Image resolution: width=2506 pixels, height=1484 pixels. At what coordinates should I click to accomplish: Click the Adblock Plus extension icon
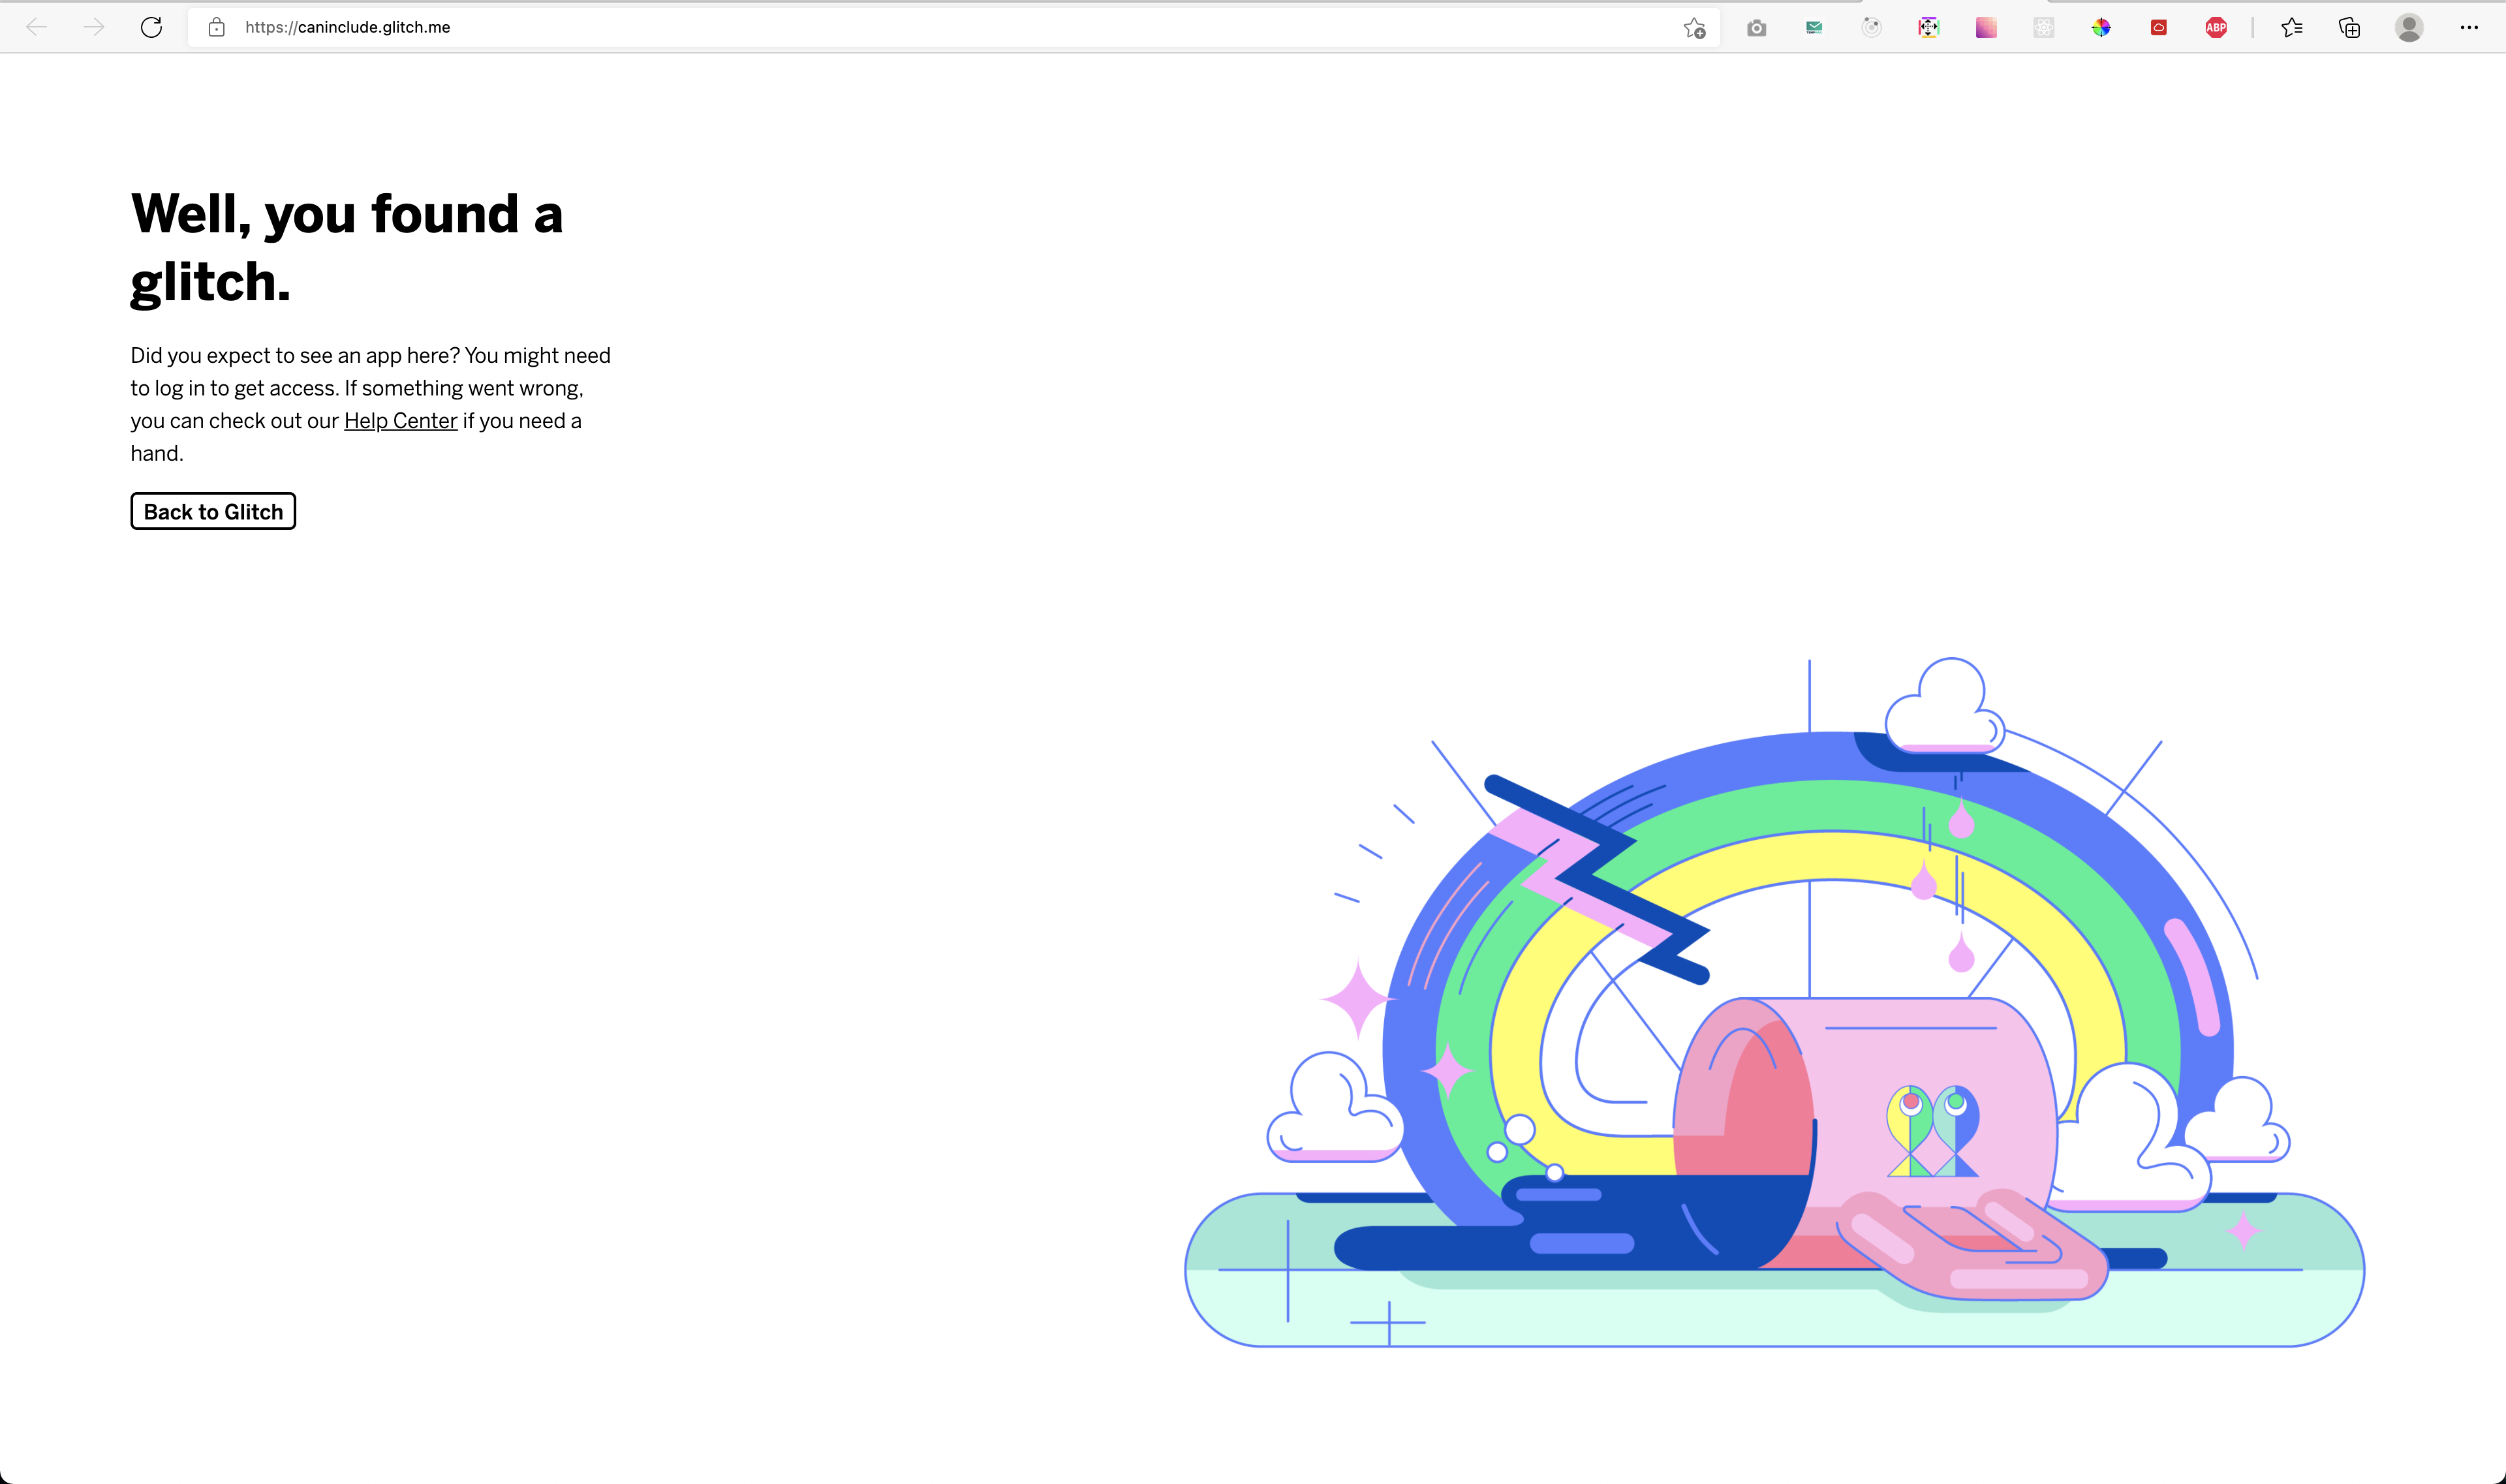2215,27
